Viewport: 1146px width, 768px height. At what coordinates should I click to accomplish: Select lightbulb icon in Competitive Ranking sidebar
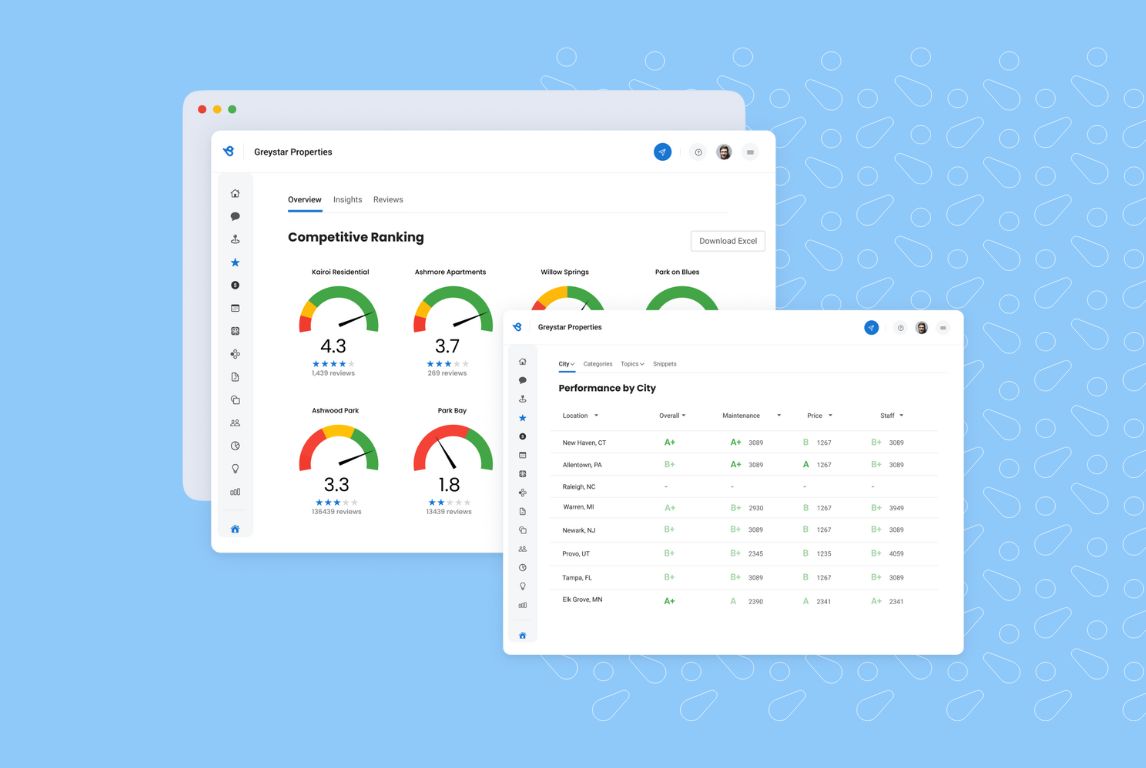235,469
